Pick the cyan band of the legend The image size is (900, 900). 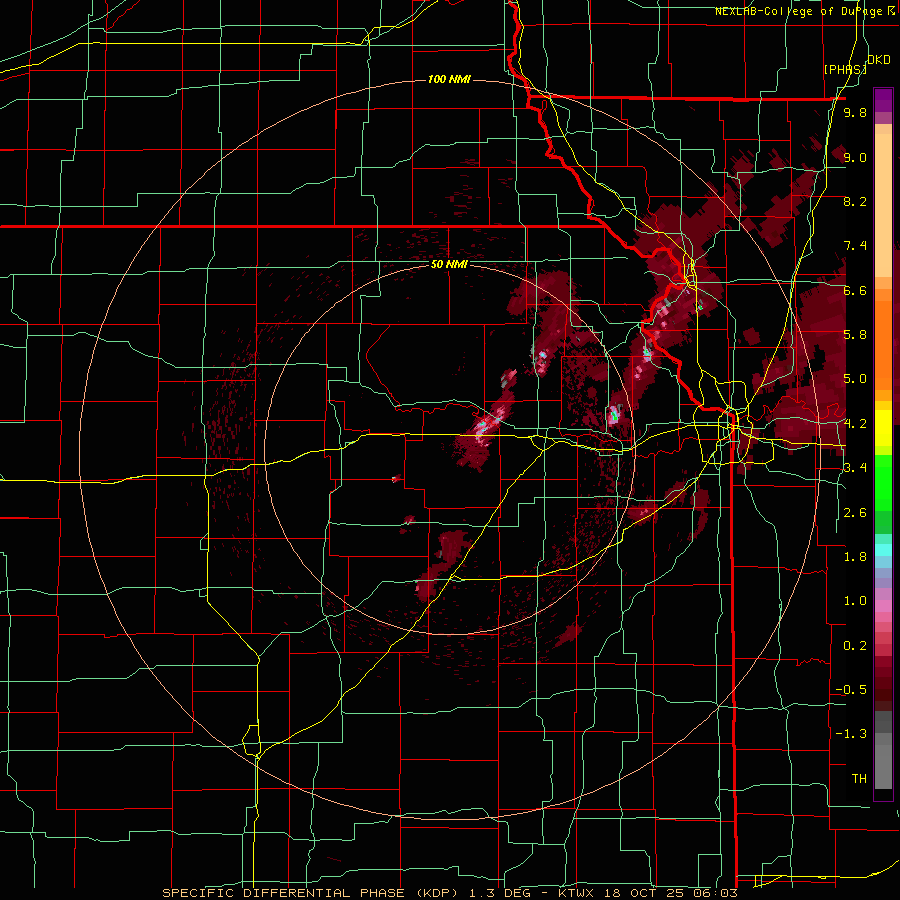(x=883, y=550)
